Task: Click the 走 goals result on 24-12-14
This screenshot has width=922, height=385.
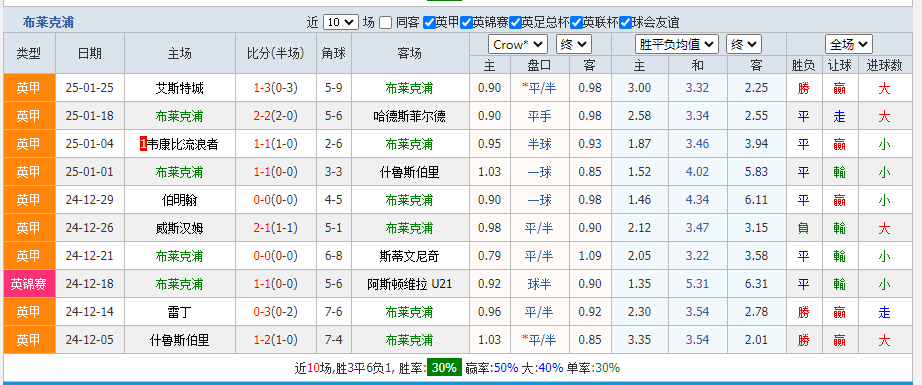Action: coord(884,312)
